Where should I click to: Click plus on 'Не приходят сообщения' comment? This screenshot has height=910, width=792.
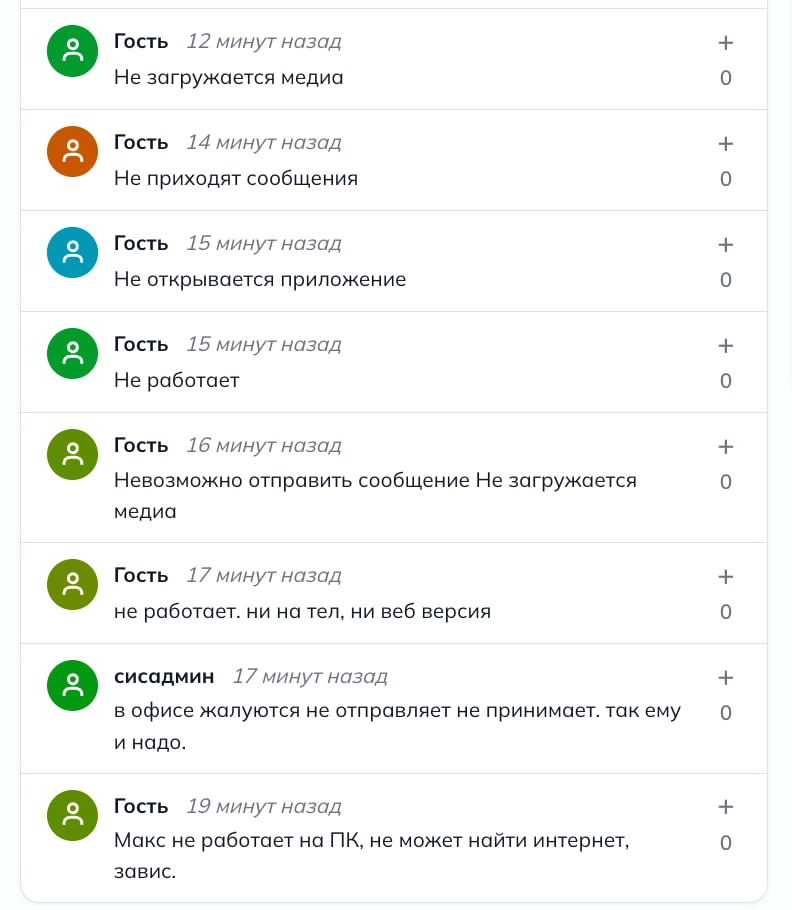[726, 144]
